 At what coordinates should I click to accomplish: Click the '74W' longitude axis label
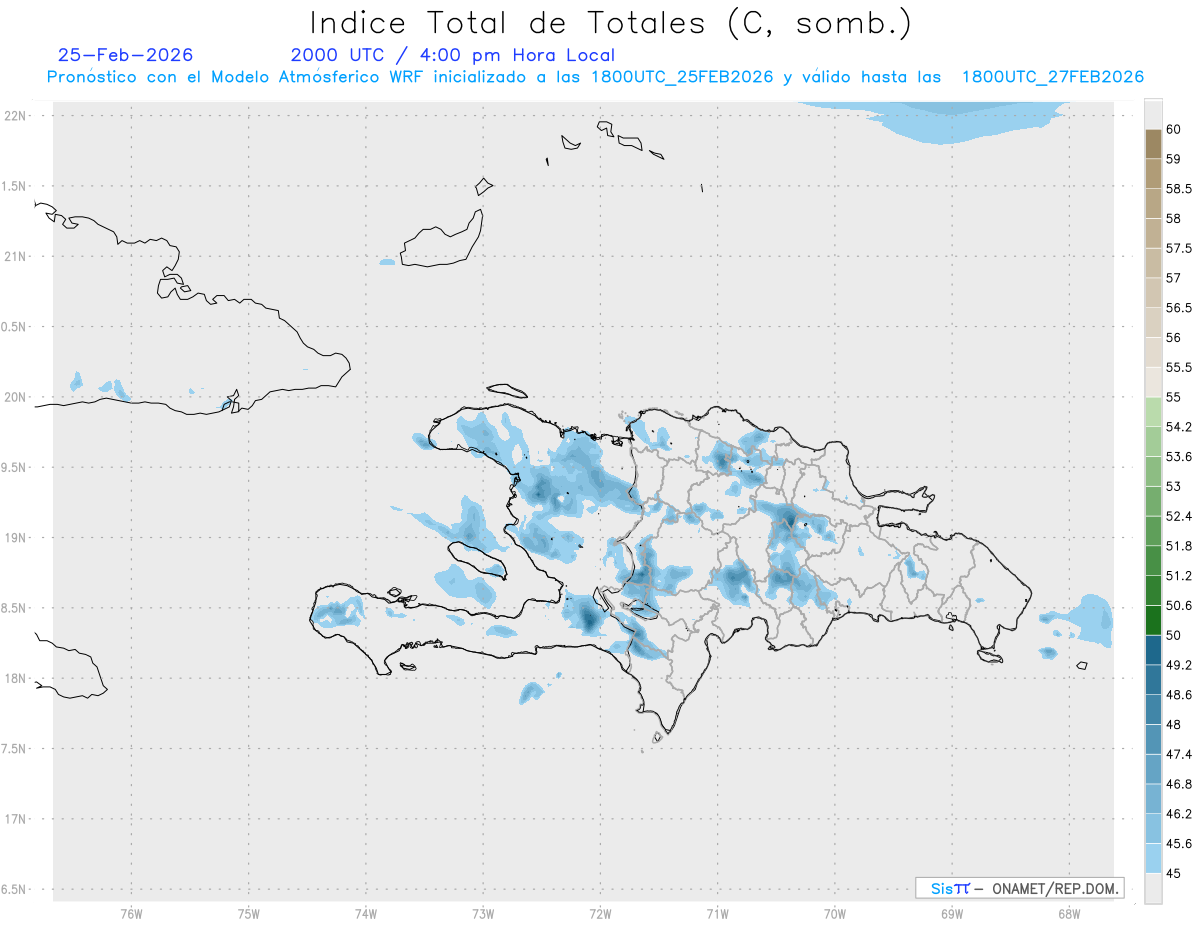click(x=366, y=913)
